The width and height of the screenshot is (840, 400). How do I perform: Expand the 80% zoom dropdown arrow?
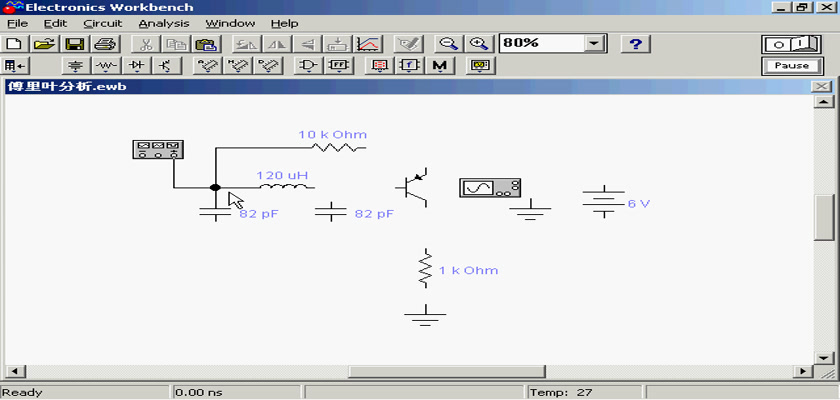click(x=594, y=44)
